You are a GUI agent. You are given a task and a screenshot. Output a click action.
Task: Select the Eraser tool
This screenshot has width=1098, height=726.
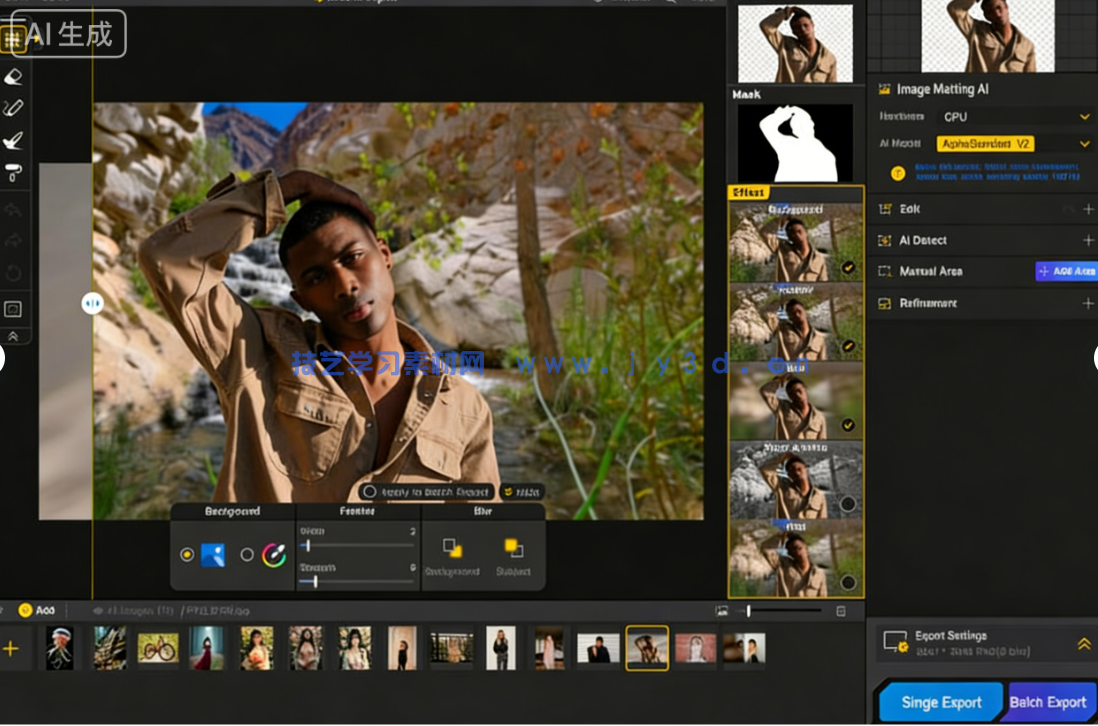click(x=14, y=77)
